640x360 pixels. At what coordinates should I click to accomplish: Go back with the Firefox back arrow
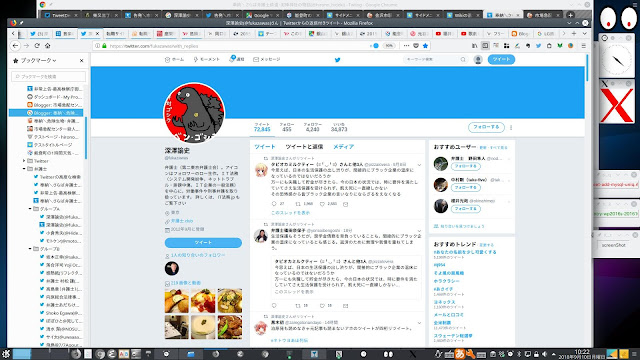tap(16, 46)
